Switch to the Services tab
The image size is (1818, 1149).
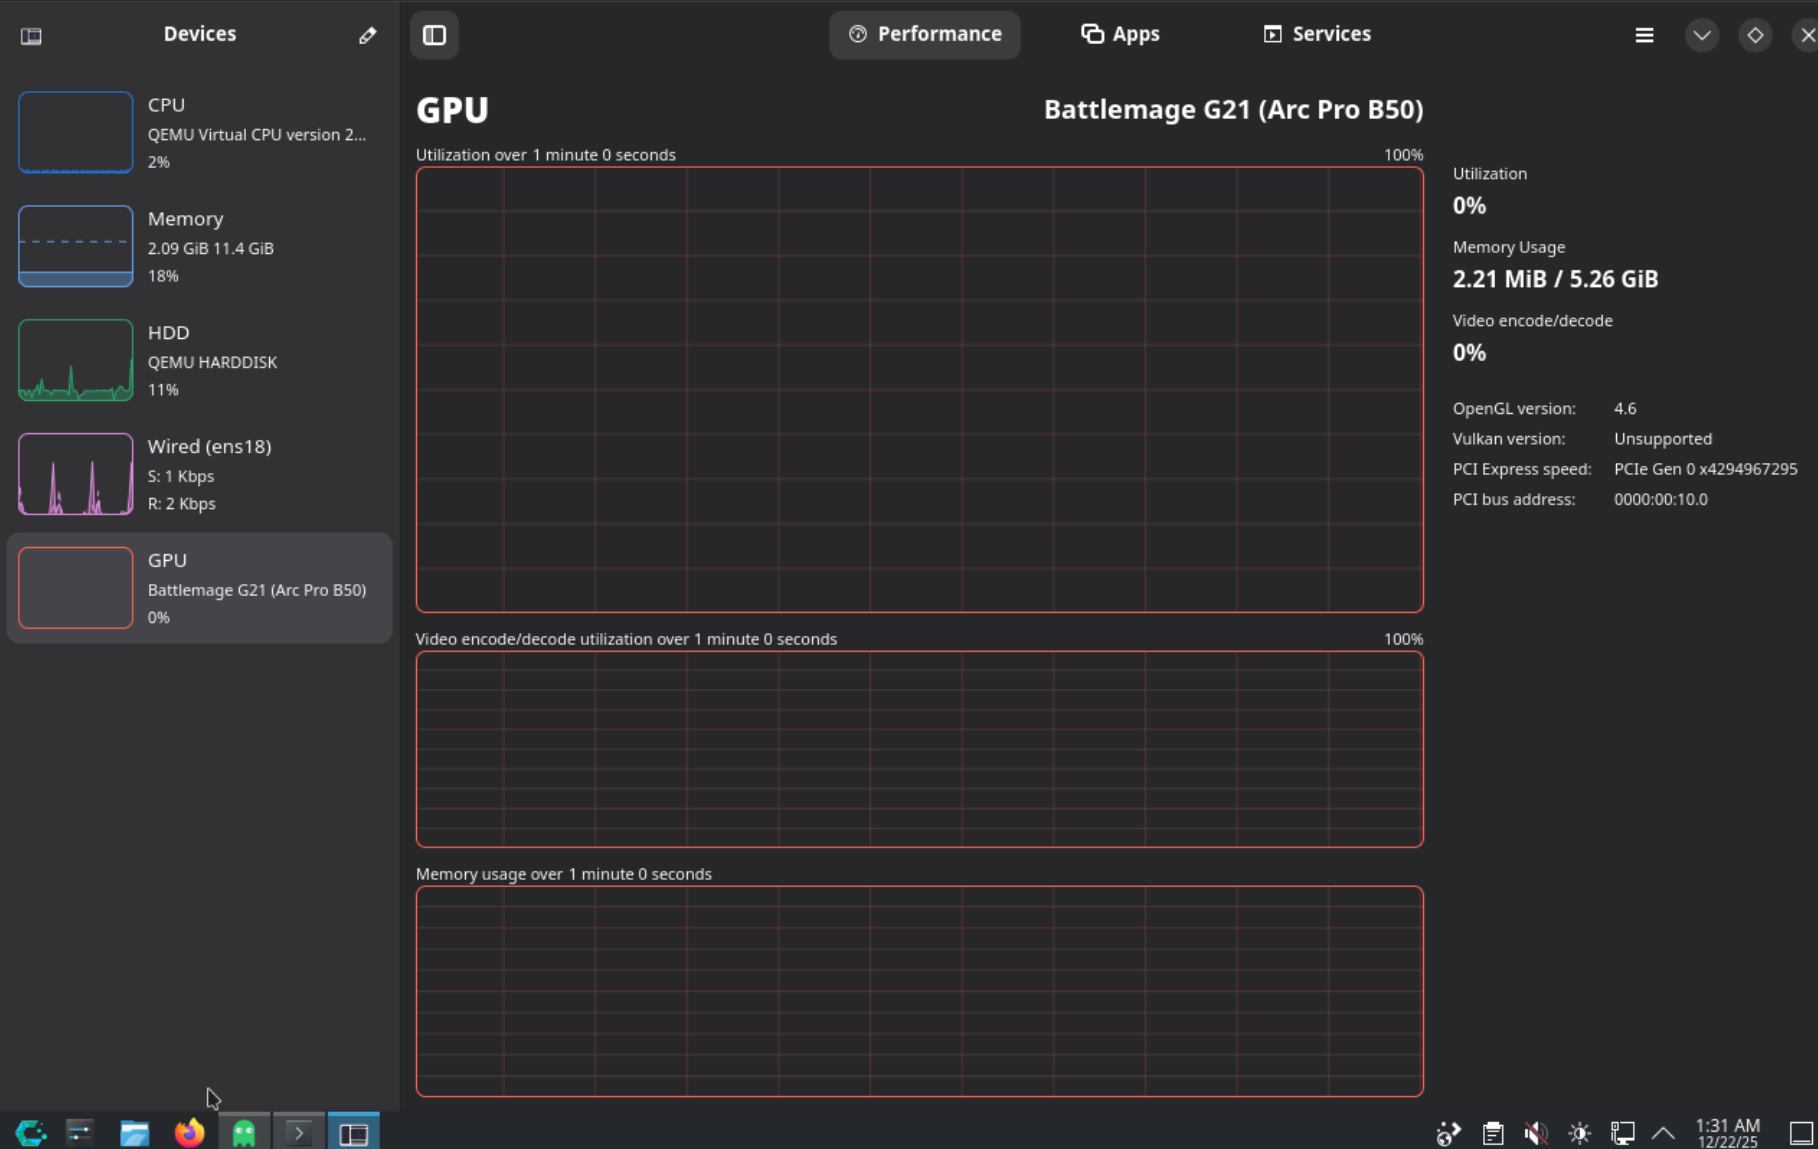click(1316, 34)
